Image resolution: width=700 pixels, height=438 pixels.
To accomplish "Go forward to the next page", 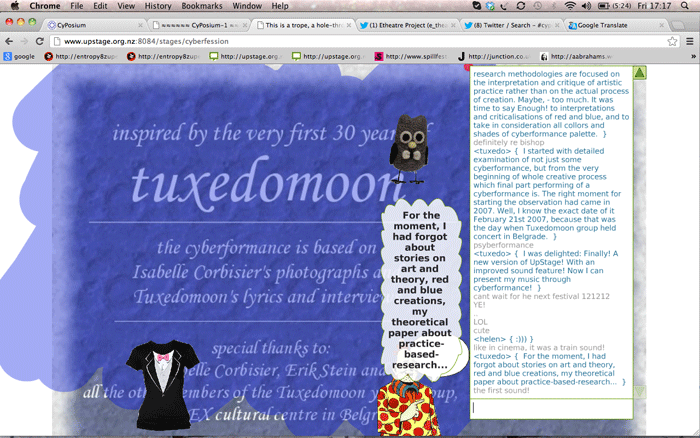I will (24, 41).
